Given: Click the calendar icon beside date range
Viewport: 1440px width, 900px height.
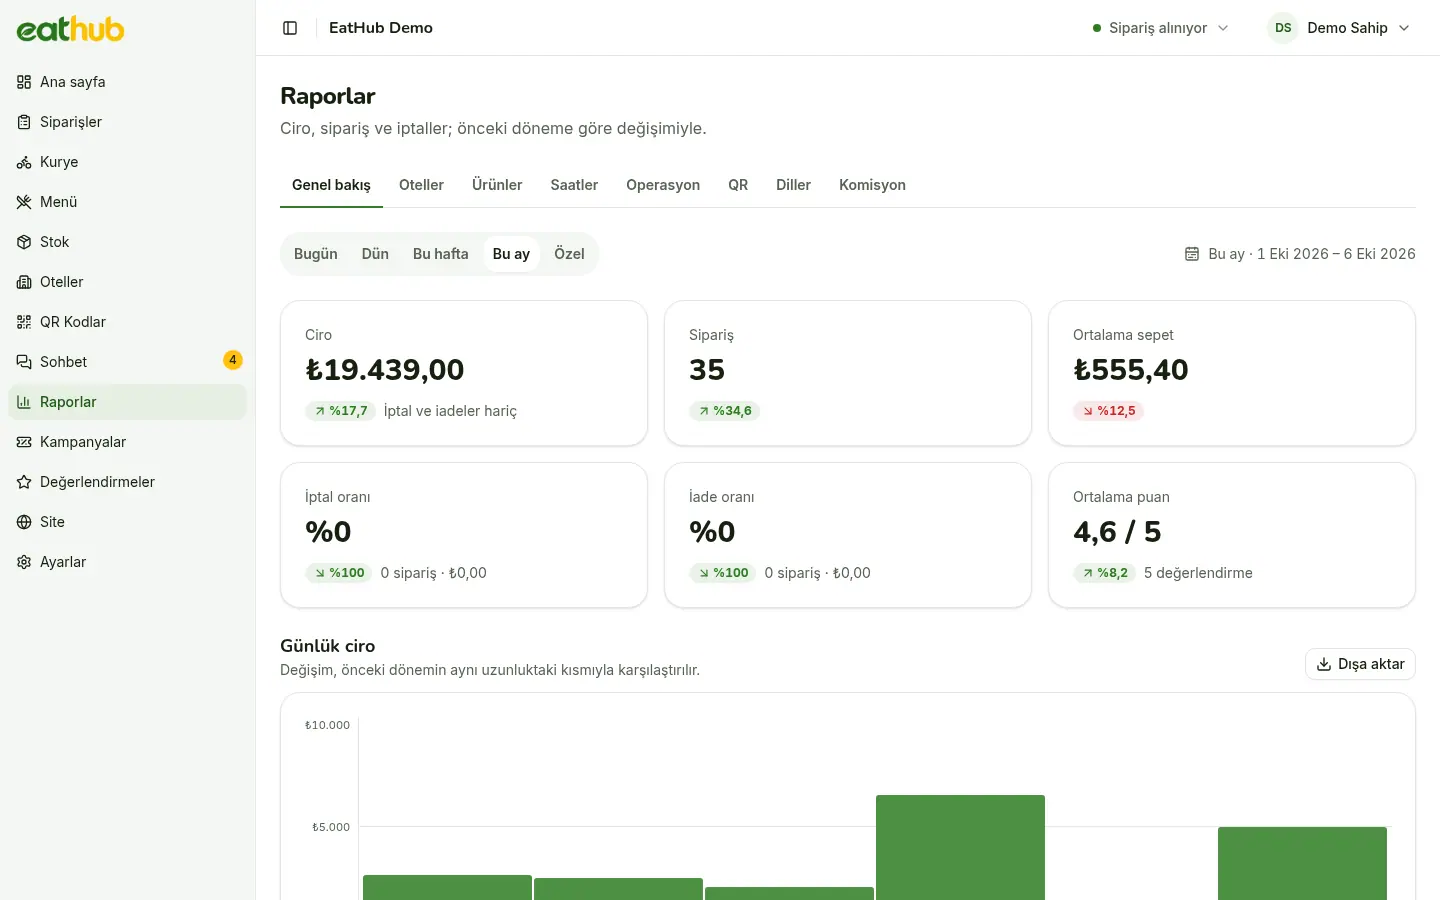Looking at the screenshot, I should 1192,254.
